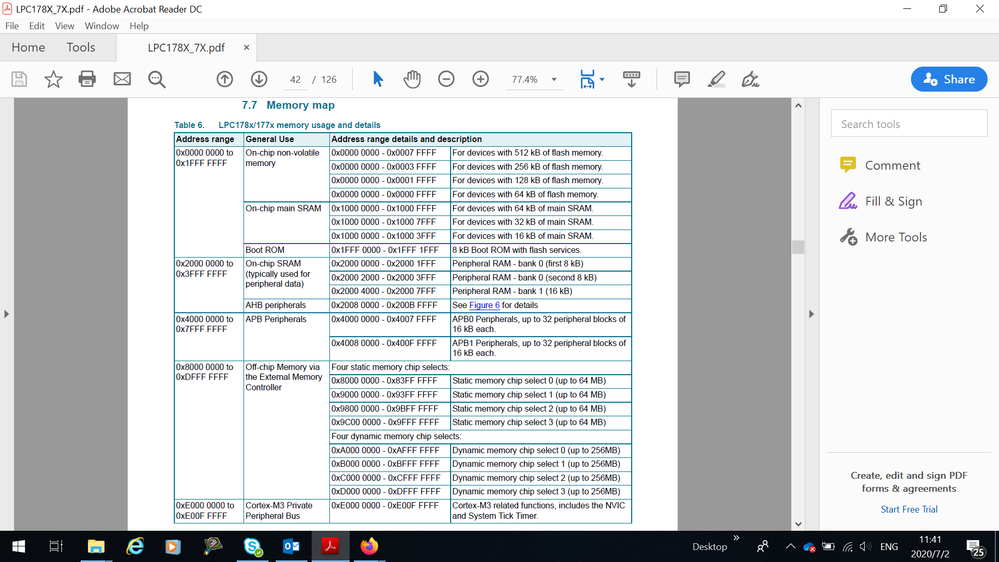
Task: Close the LPC178X_7X.pdf tab
Action: pyautogui.click(x=246, y=47)
